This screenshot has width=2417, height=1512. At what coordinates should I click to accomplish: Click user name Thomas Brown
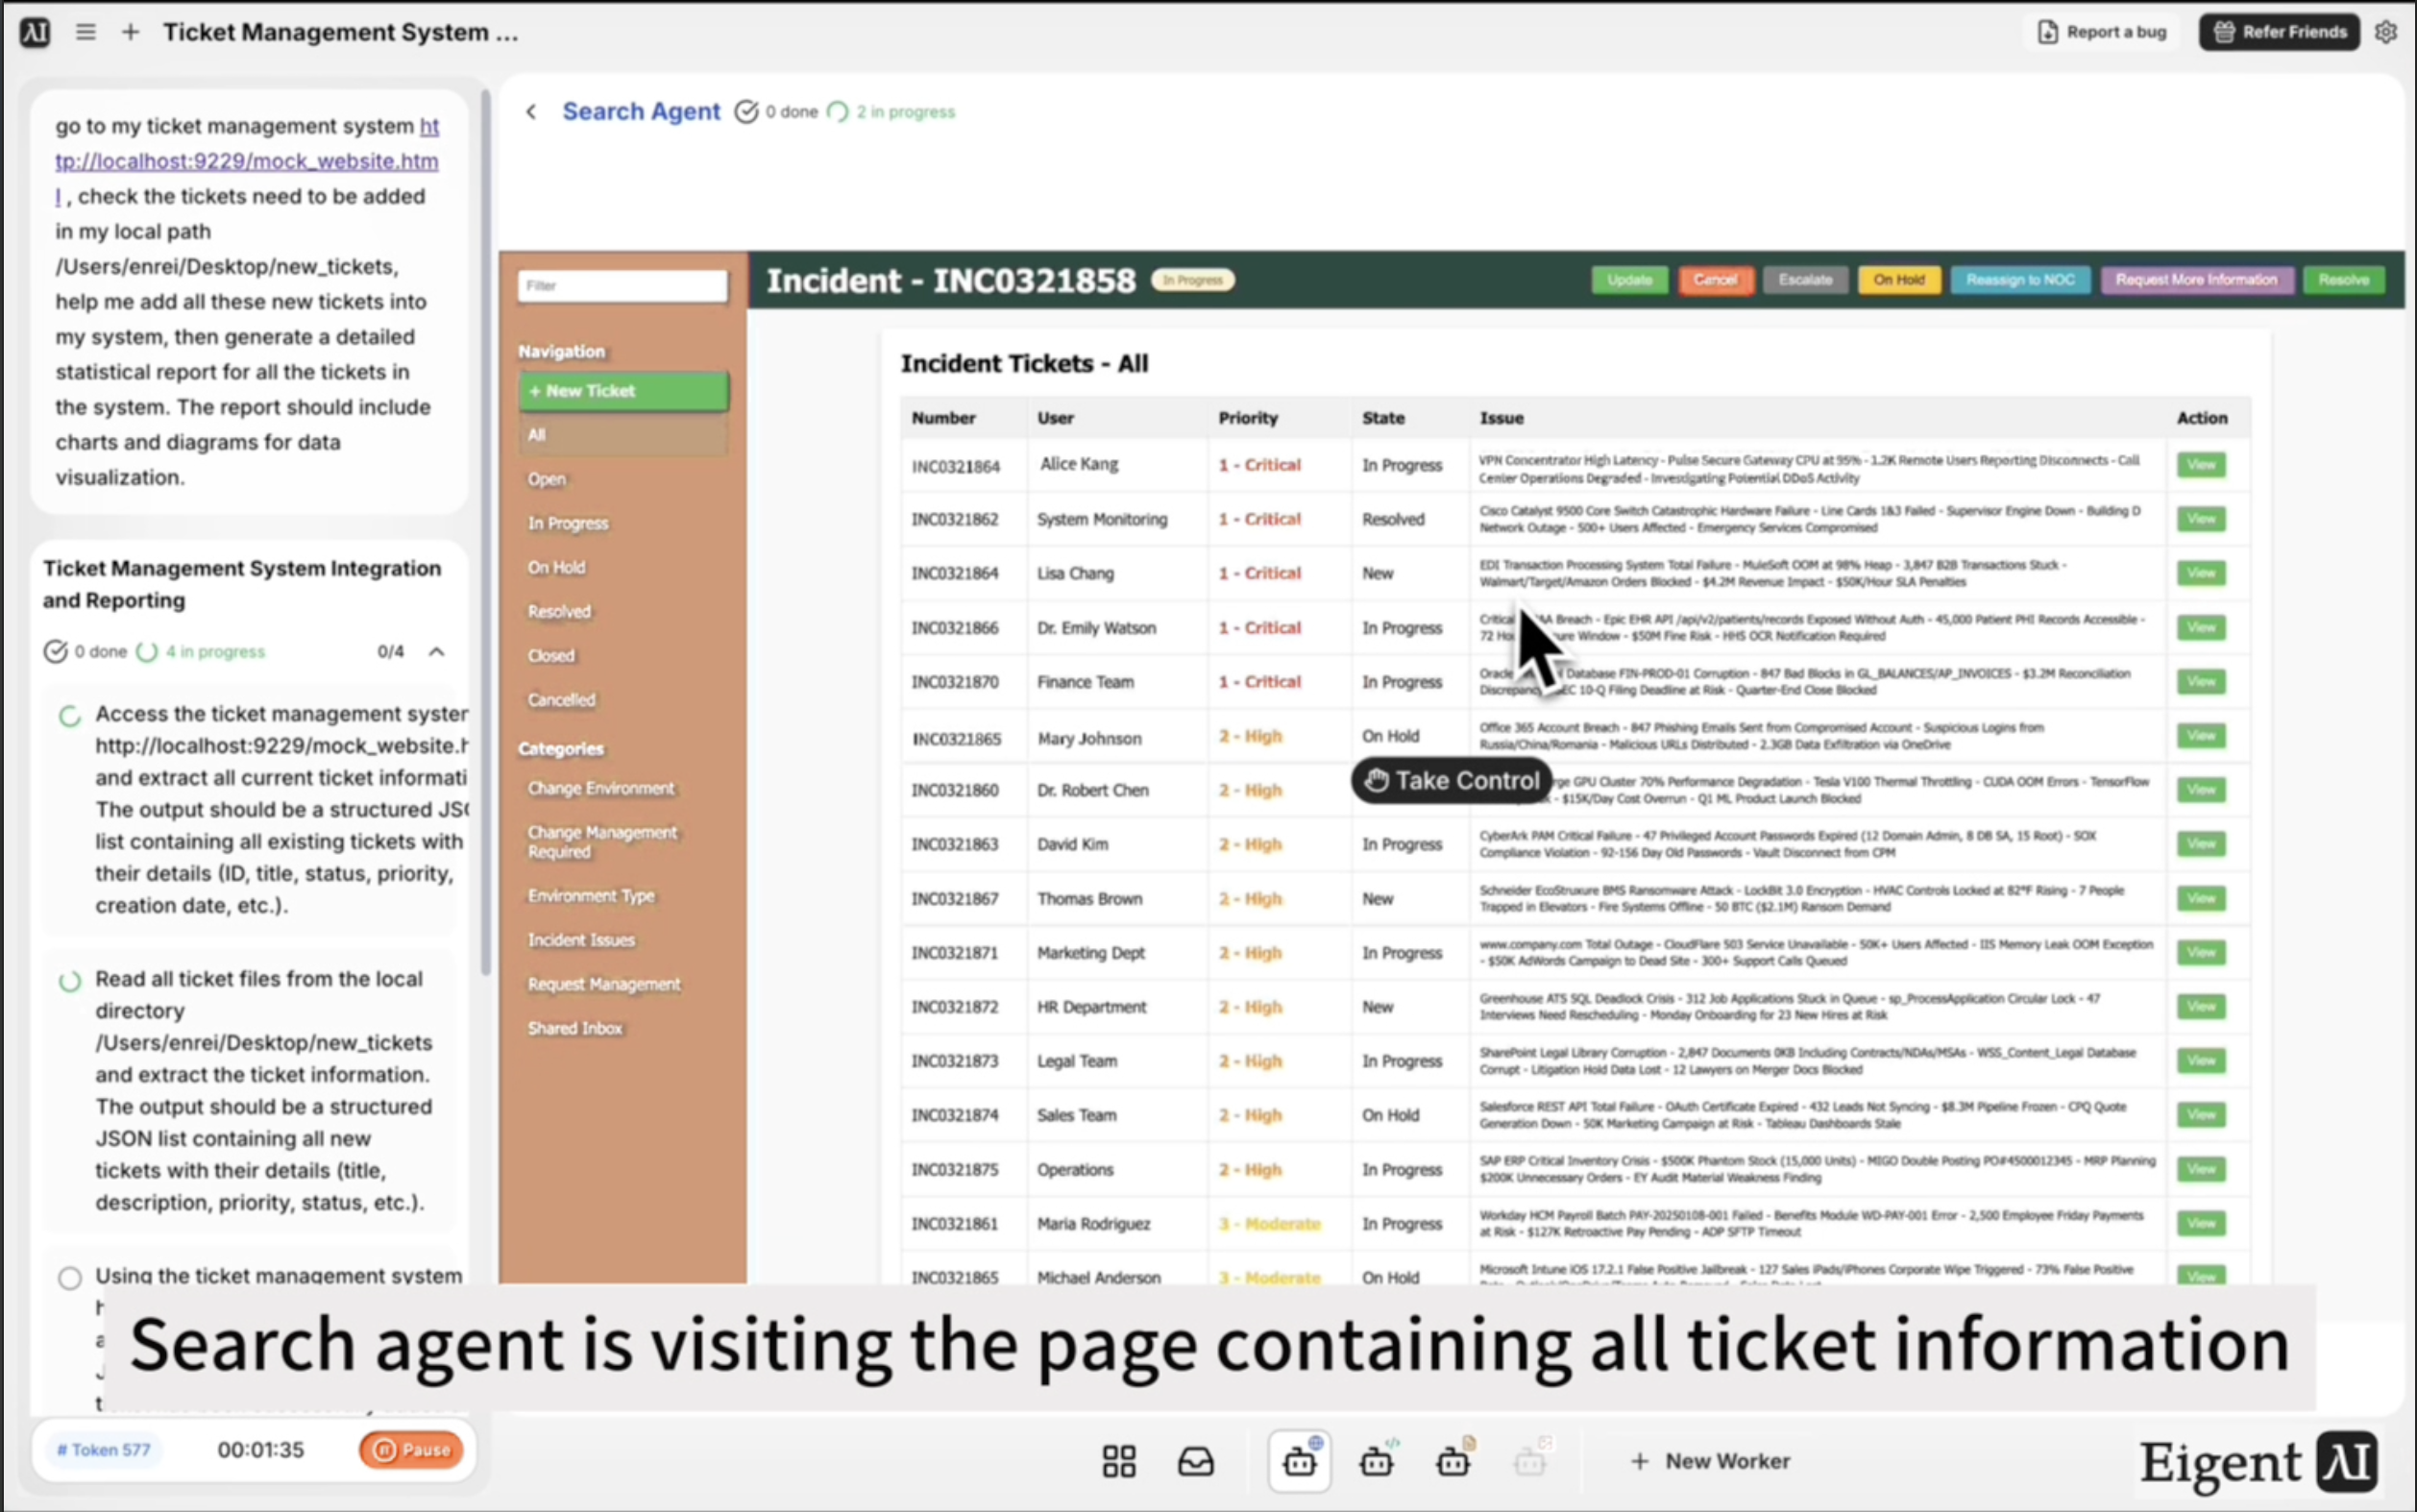1089,899
